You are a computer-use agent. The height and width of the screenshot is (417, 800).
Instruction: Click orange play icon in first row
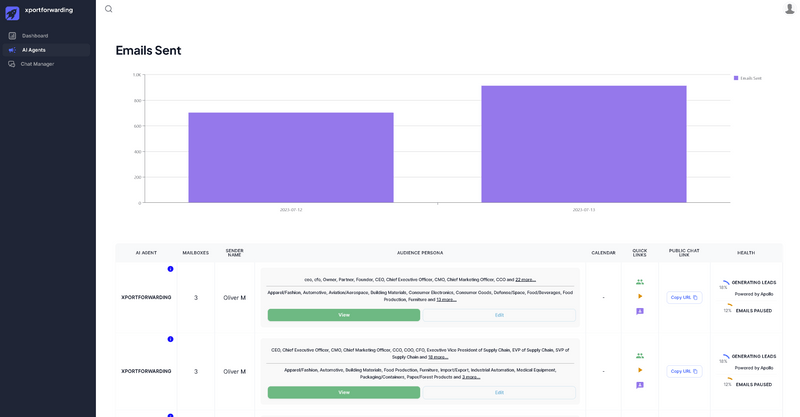pos(640,296)
